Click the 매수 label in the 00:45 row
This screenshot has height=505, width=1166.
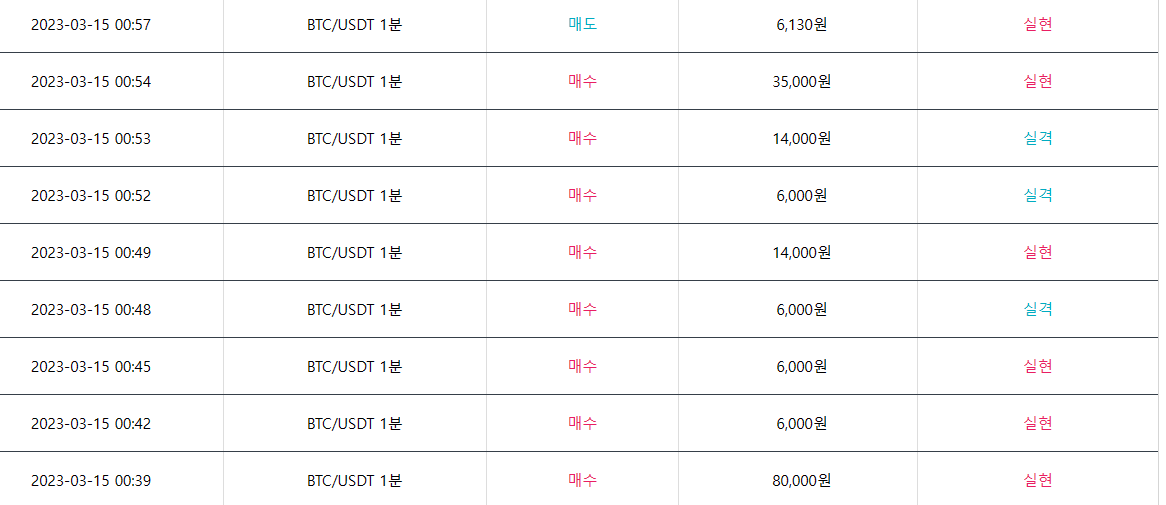tap(582, 366)
